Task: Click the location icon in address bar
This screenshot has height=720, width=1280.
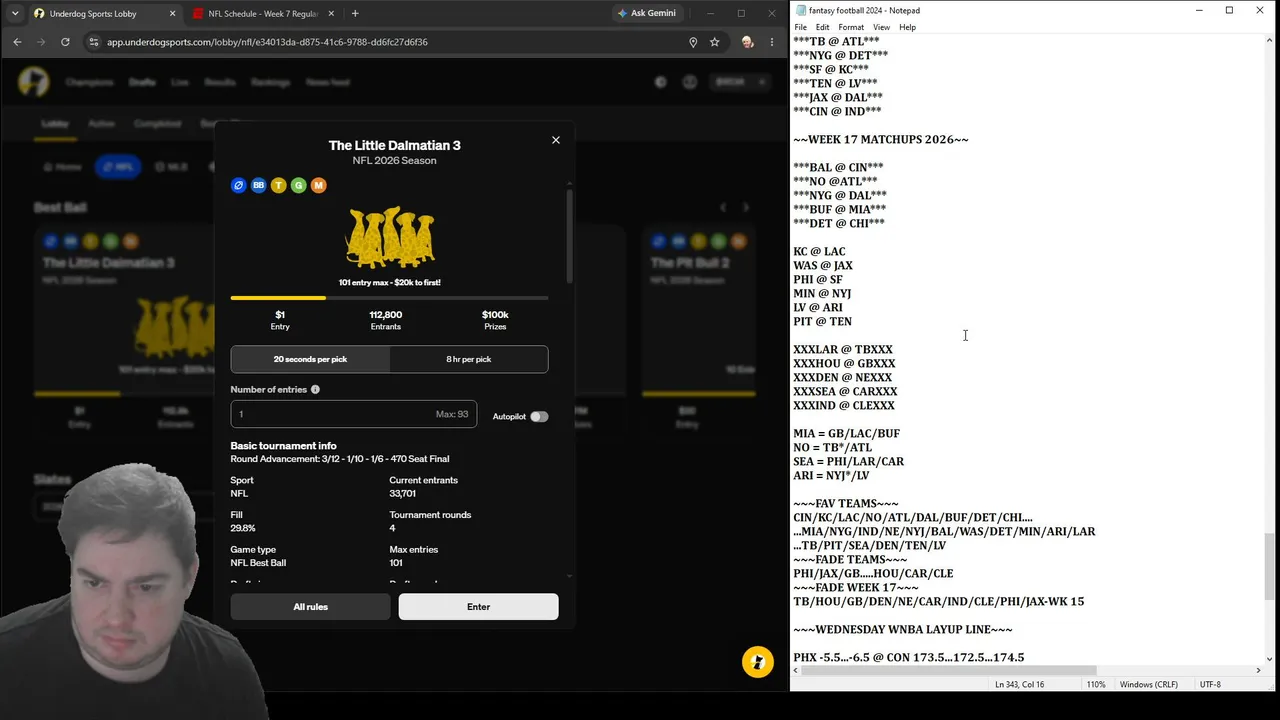Action: [x=693, y=42]
